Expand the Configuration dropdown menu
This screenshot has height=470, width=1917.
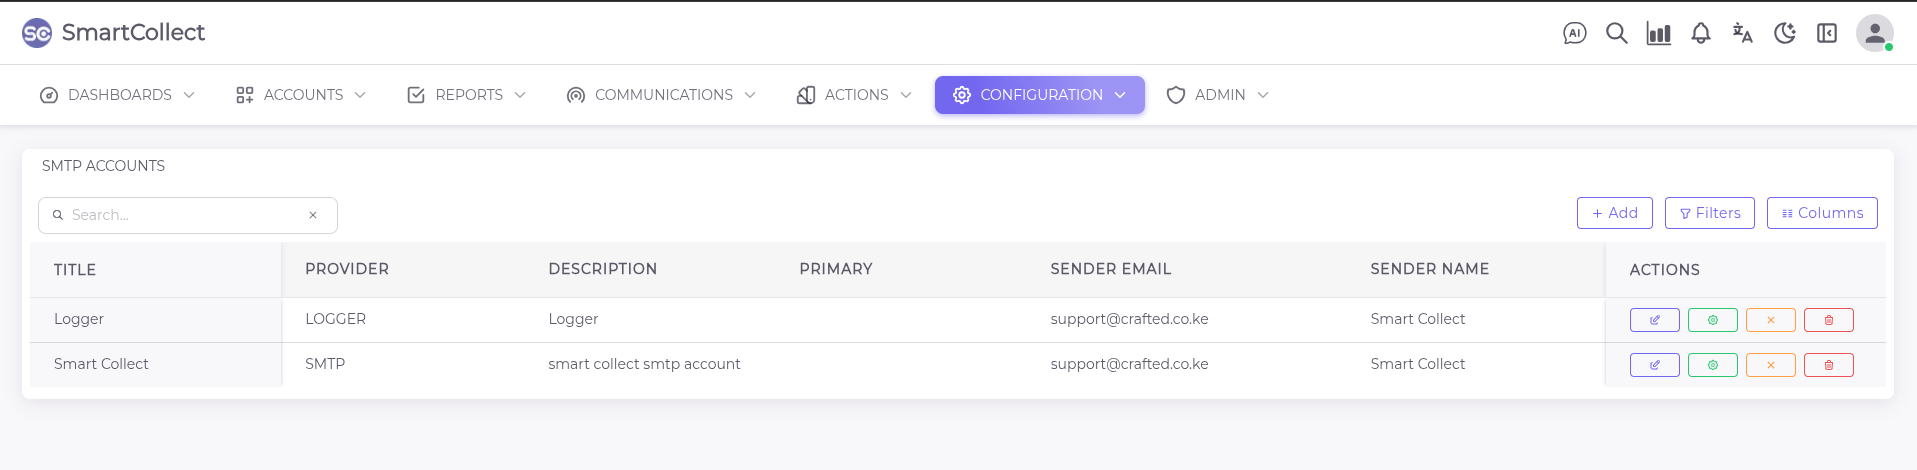click(1039, 95)
